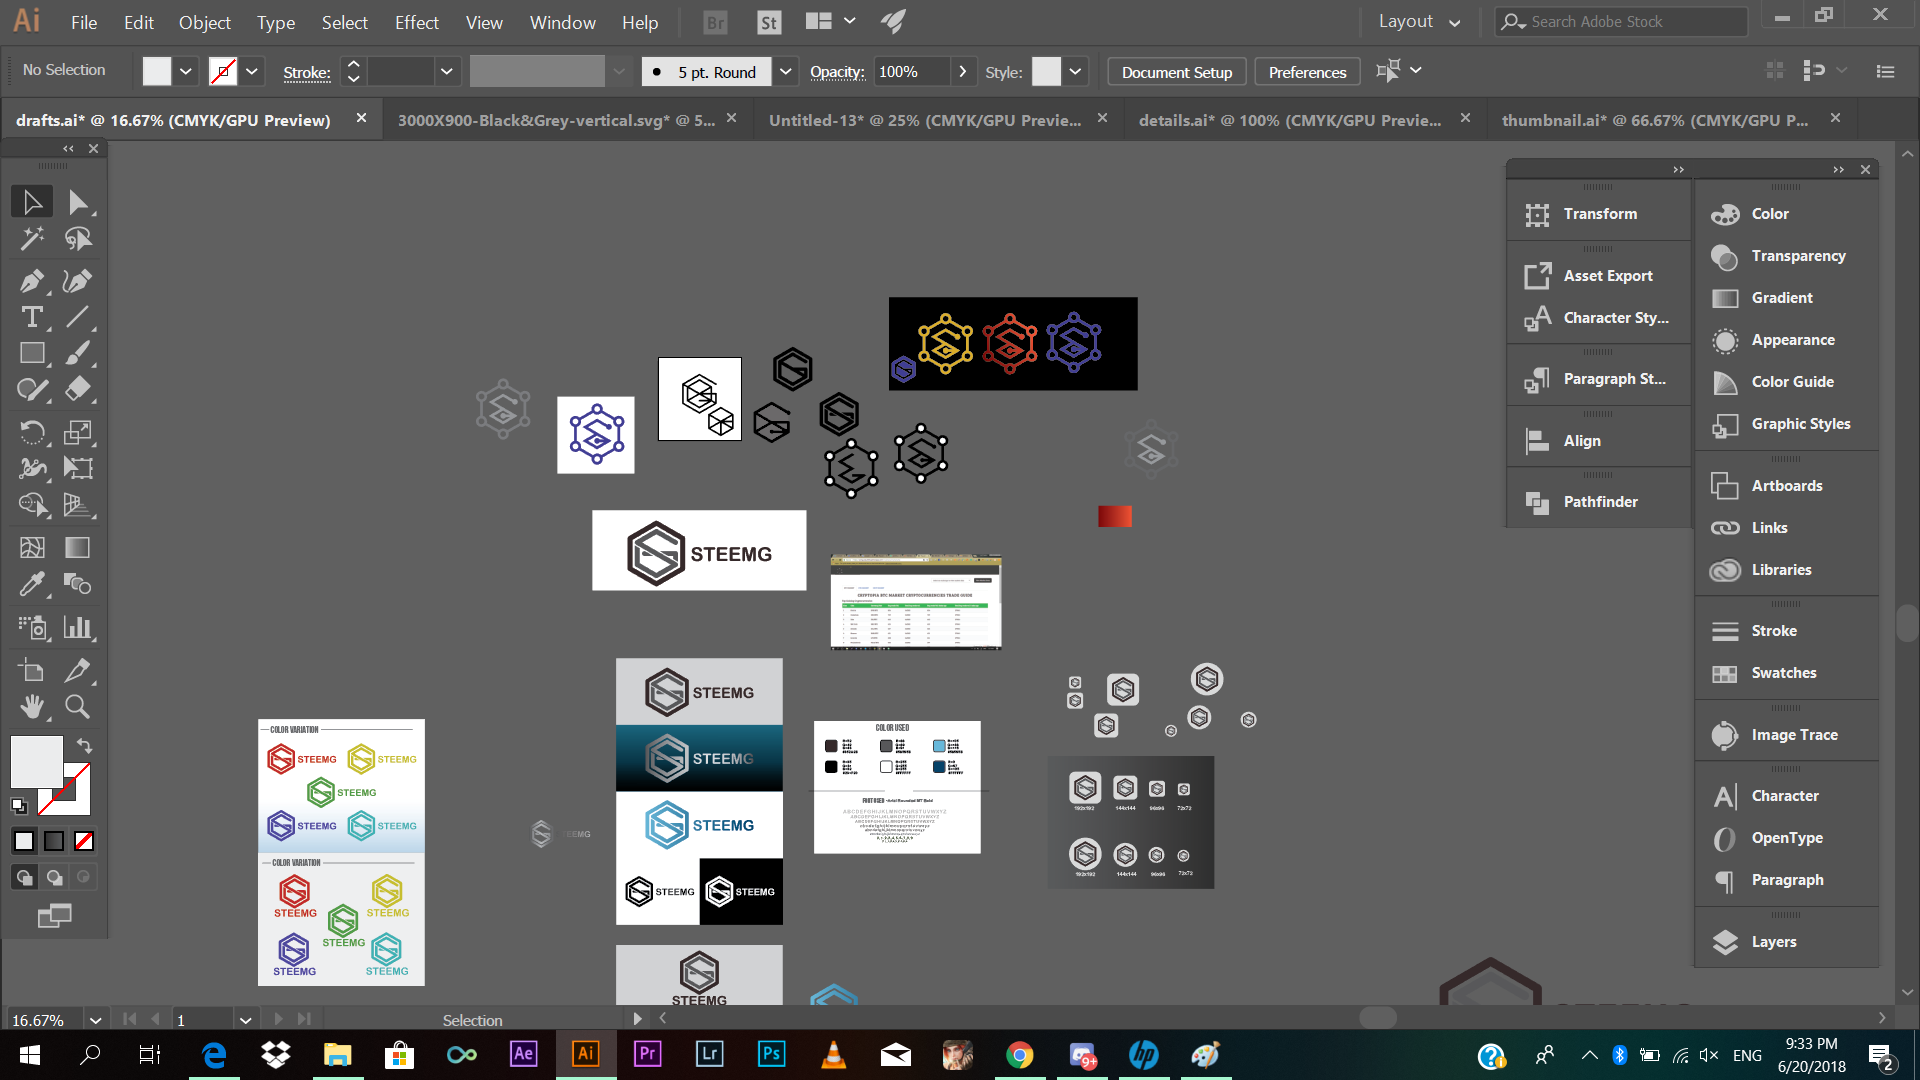The height and width of the screenshot is (1080, 1920).
Task: Switch to thumbnail.ai document tab
Action: 1655,120
